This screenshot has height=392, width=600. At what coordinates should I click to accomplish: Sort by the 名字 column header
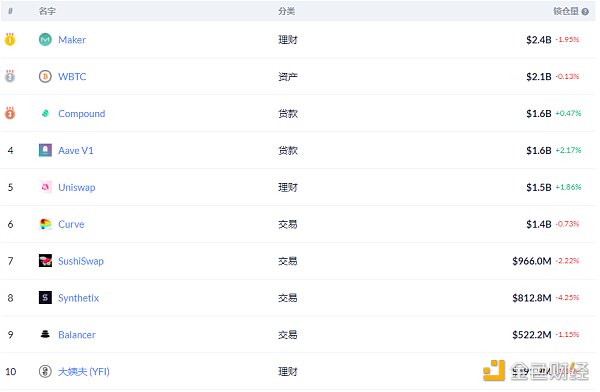(x=47, y=11)
